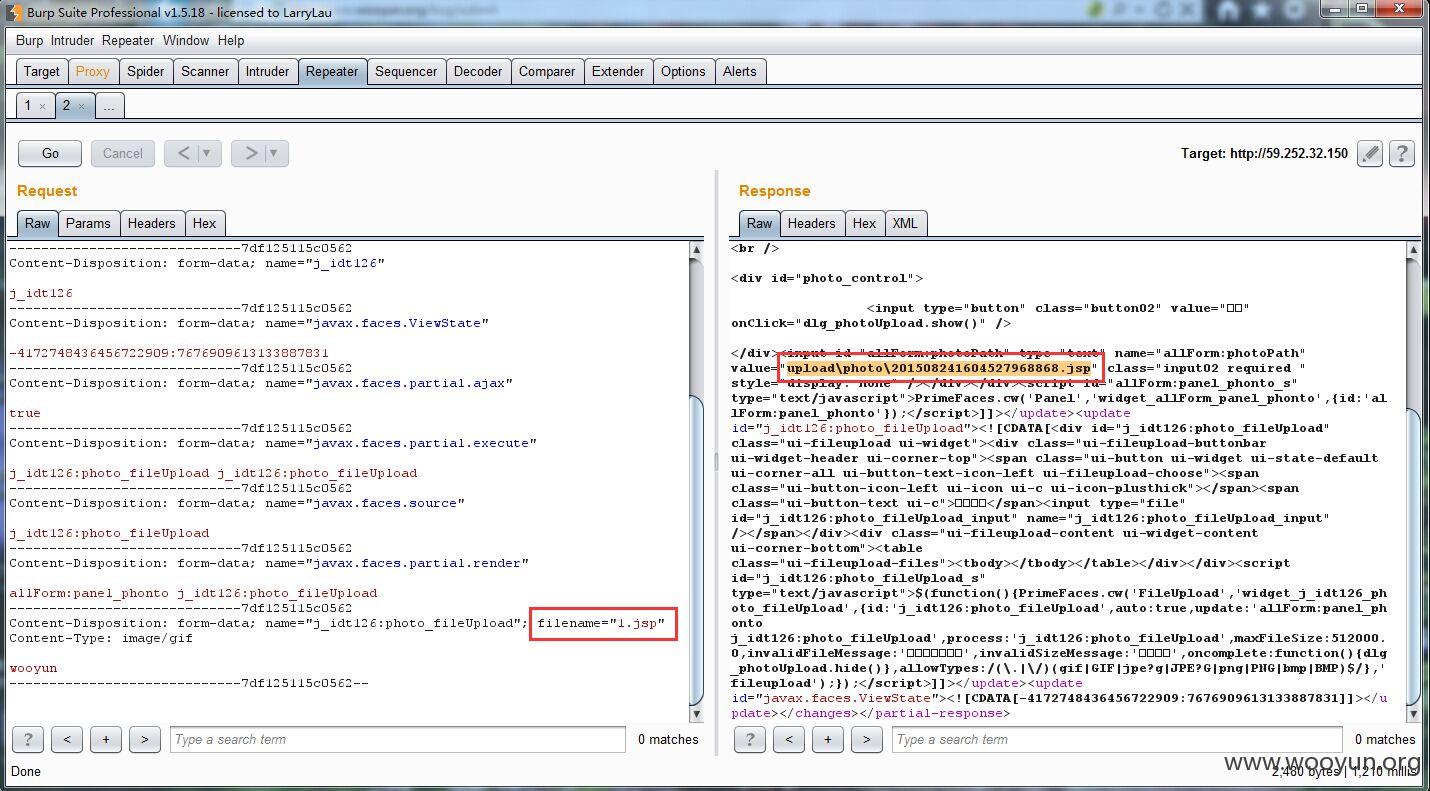Screen dimensions: 1430x791
Task: Edit target with pencil icon
Action: [x=1371, y=153]
